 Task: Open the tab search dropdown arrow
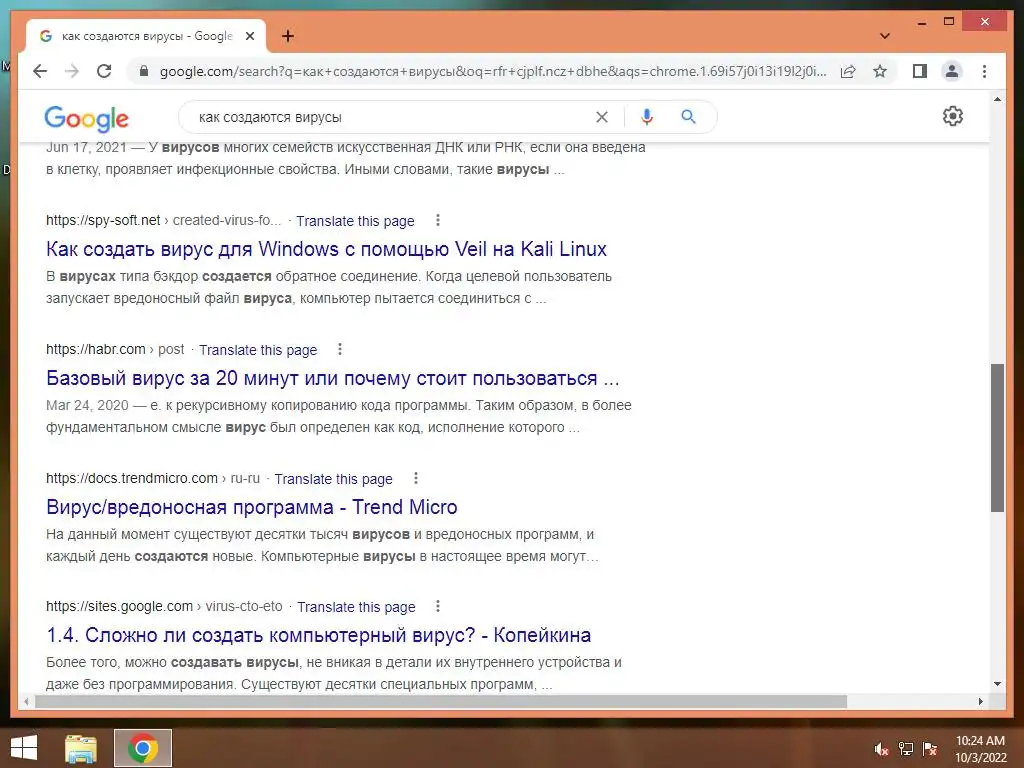click(x=885, y=36)
